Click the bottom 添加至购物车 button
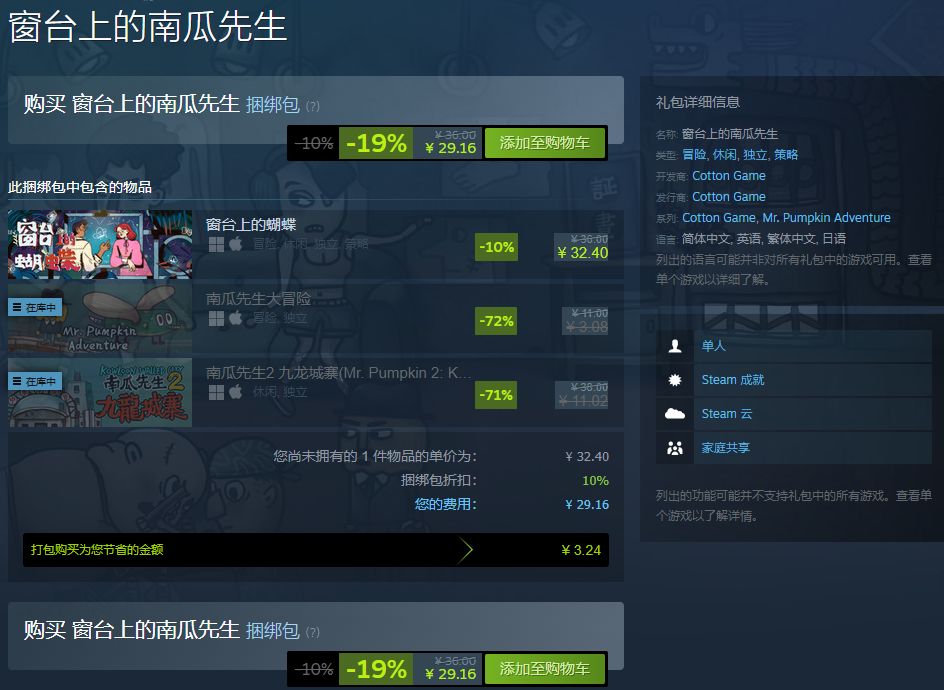The image size is (944, 690). click(544, 668)
